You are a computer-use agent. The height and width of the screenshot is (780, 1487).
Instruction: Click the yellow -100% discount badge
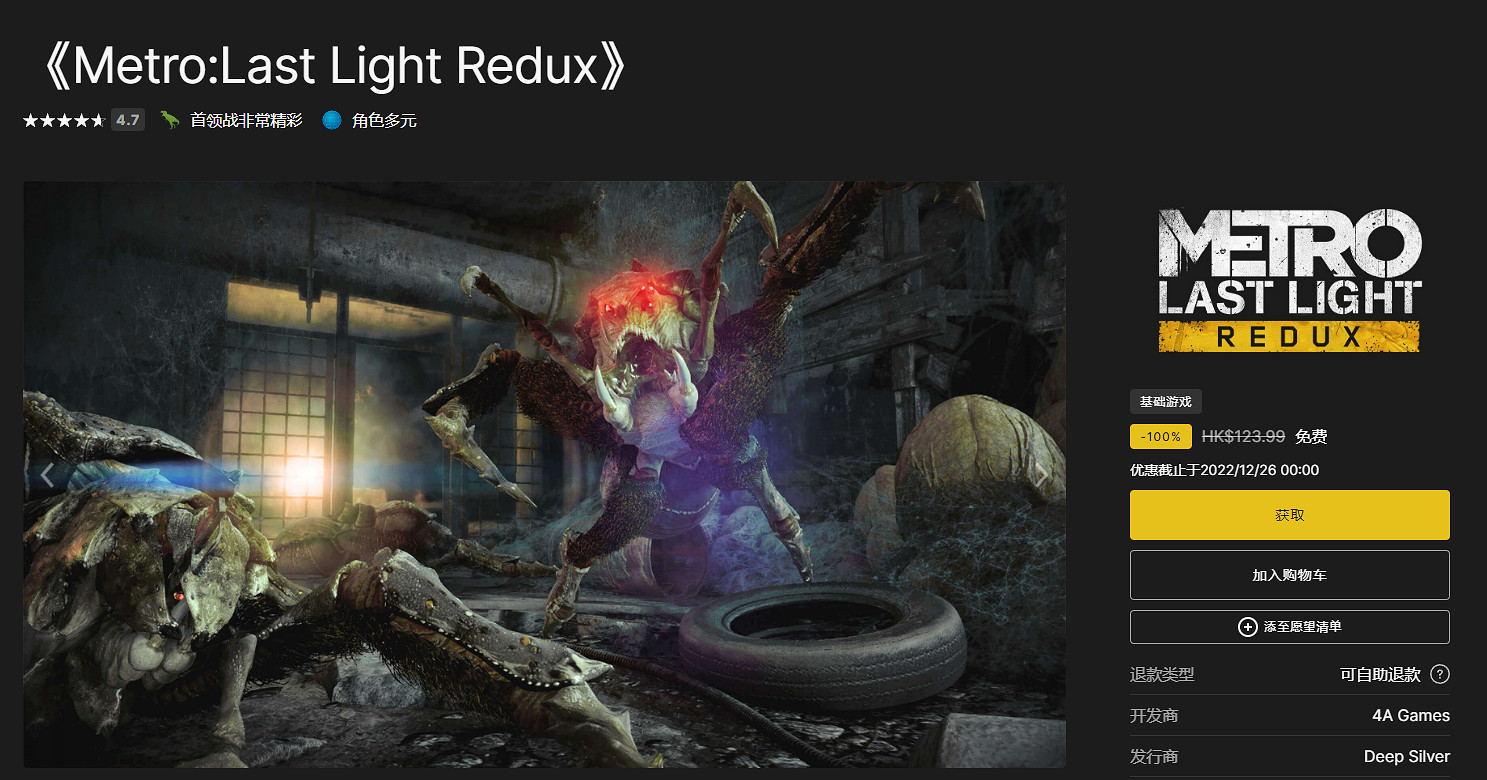coord(1160,437)
